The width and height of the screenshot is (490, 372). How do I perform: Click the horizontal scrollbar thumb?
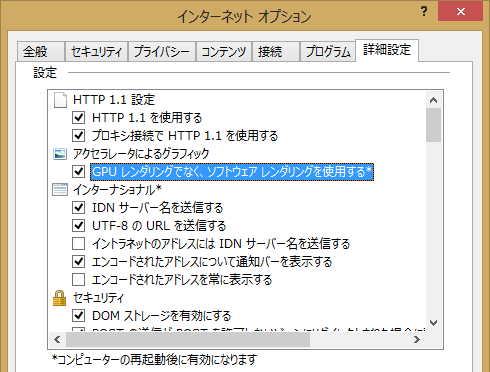click(188, 340)
